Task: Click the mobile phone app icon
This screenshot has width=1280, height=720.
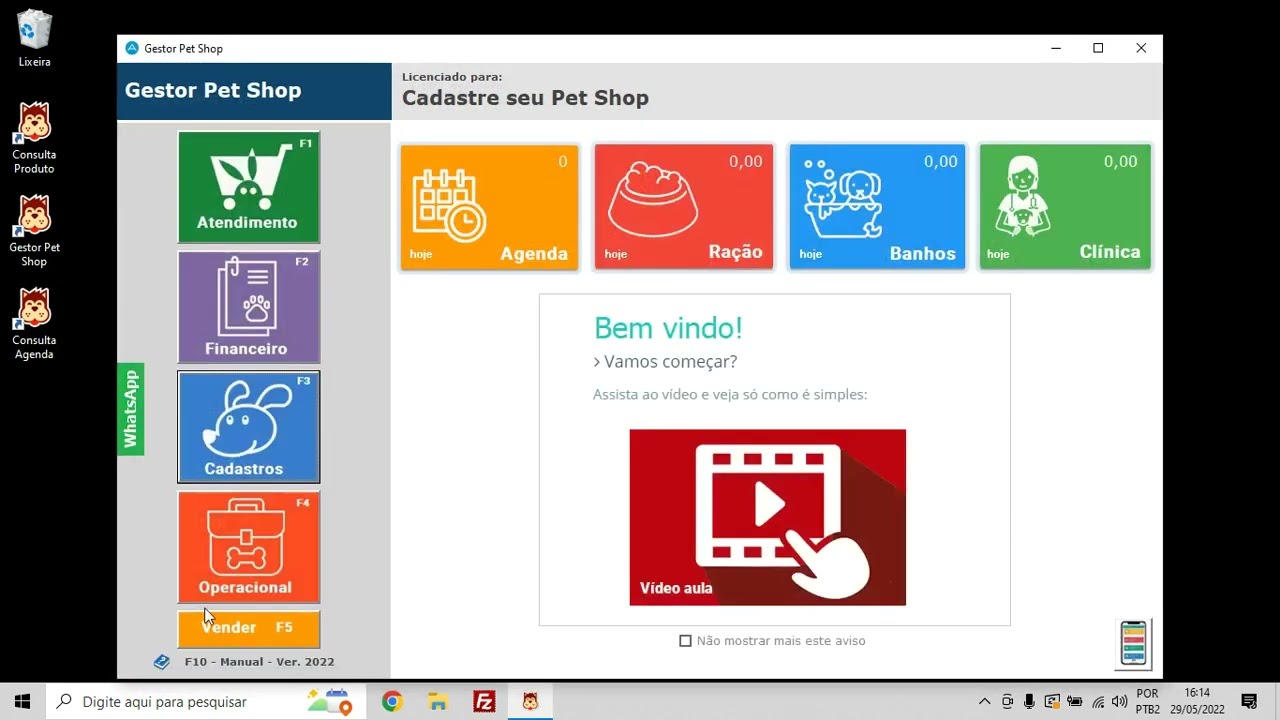Action: 1133,644
